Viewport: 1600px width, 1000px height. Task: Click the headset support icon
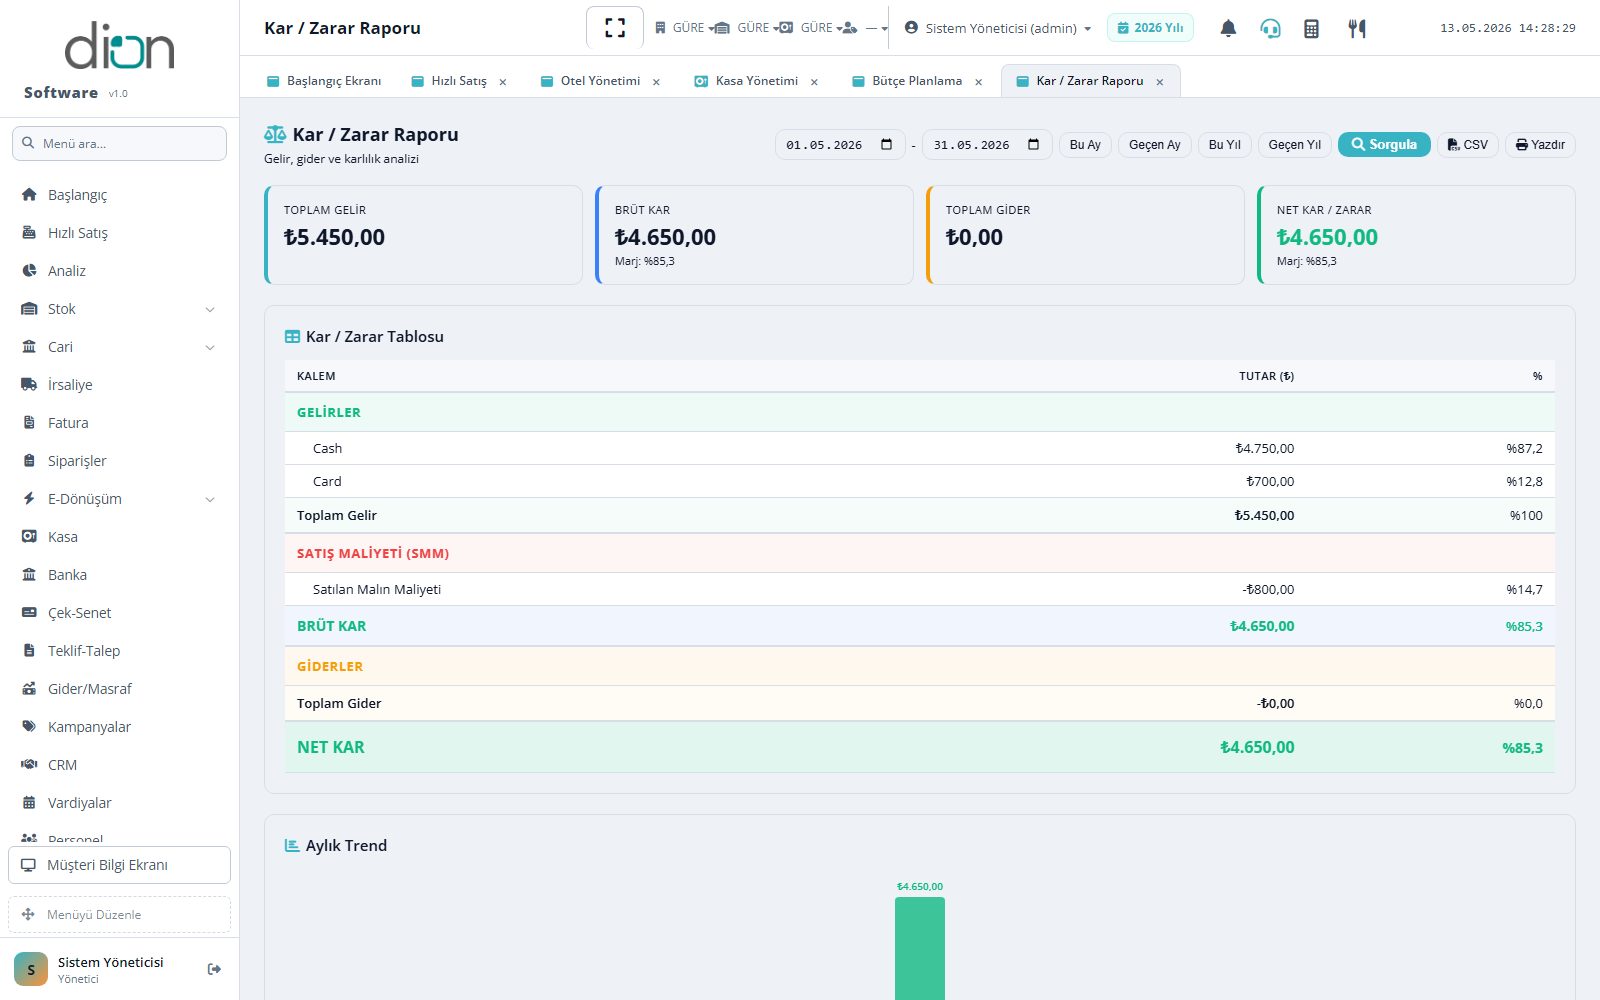pyautogui.click(x=1270, y=28)
